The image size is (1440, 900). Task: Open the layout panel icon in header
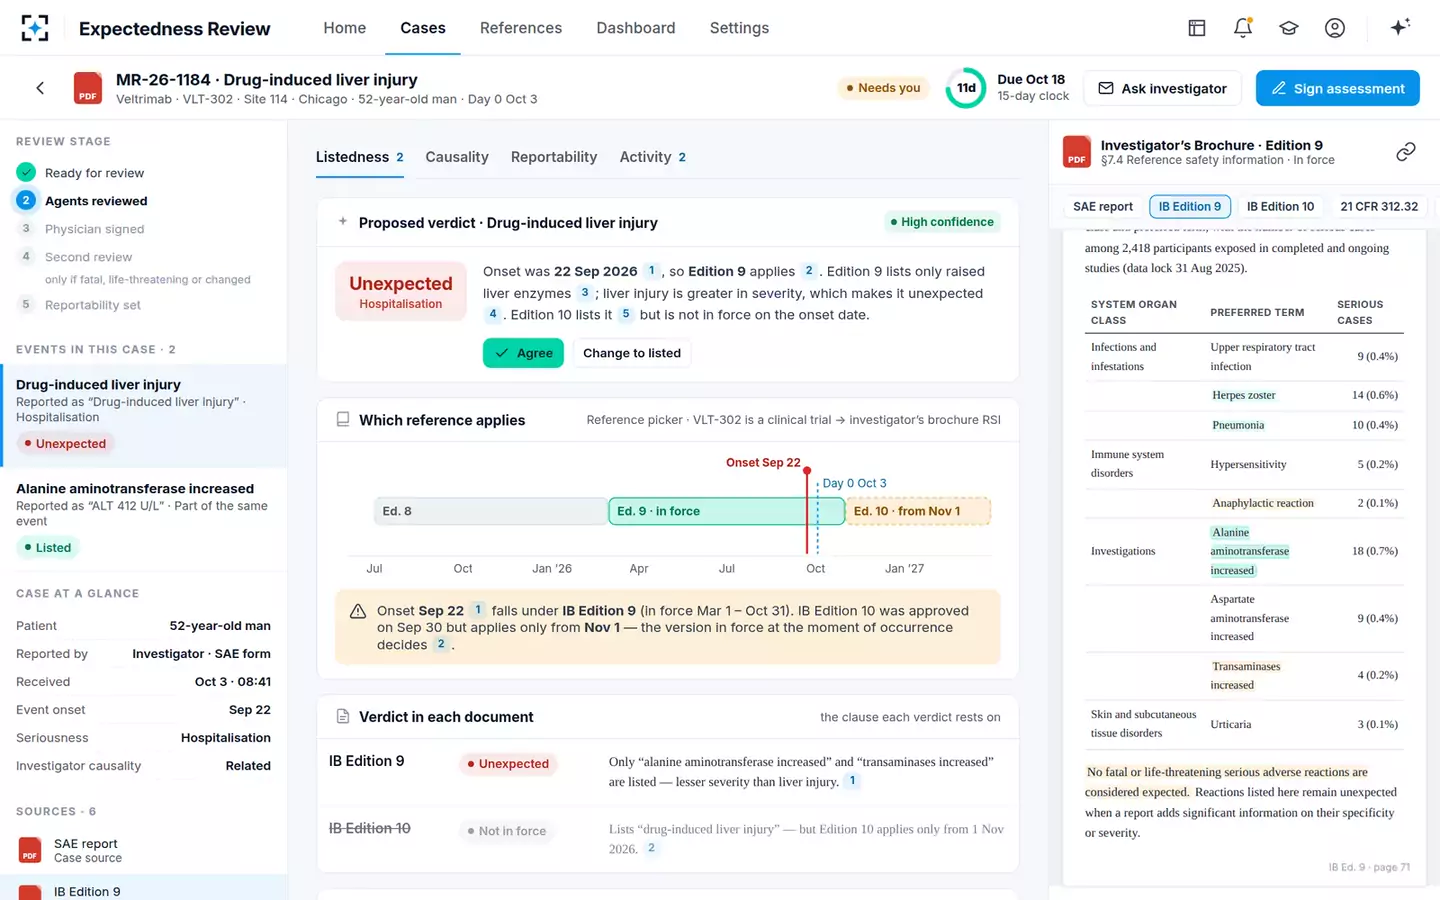[1197, 28]
